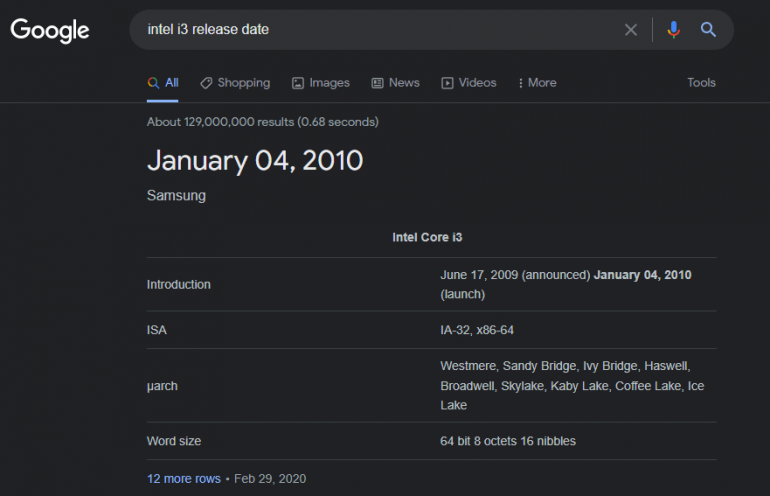Click the 'Westmere, Sandy Bridge' microarchitecture list

coord(572,386)
